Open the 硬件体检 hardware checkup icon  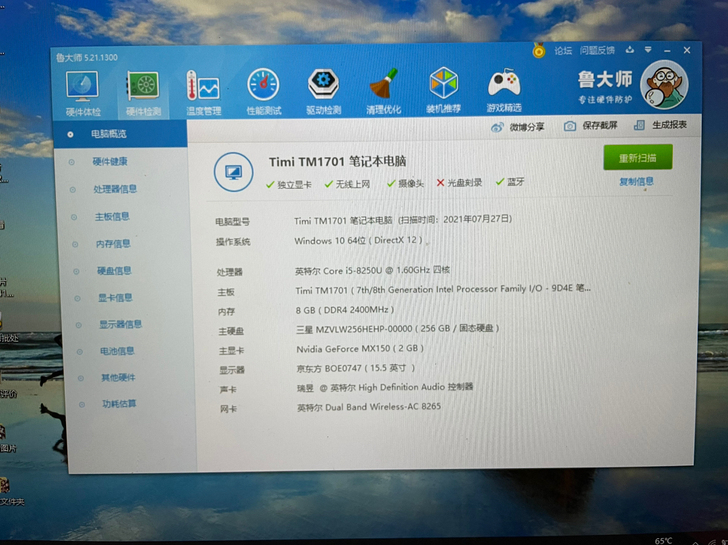point(83,93)
